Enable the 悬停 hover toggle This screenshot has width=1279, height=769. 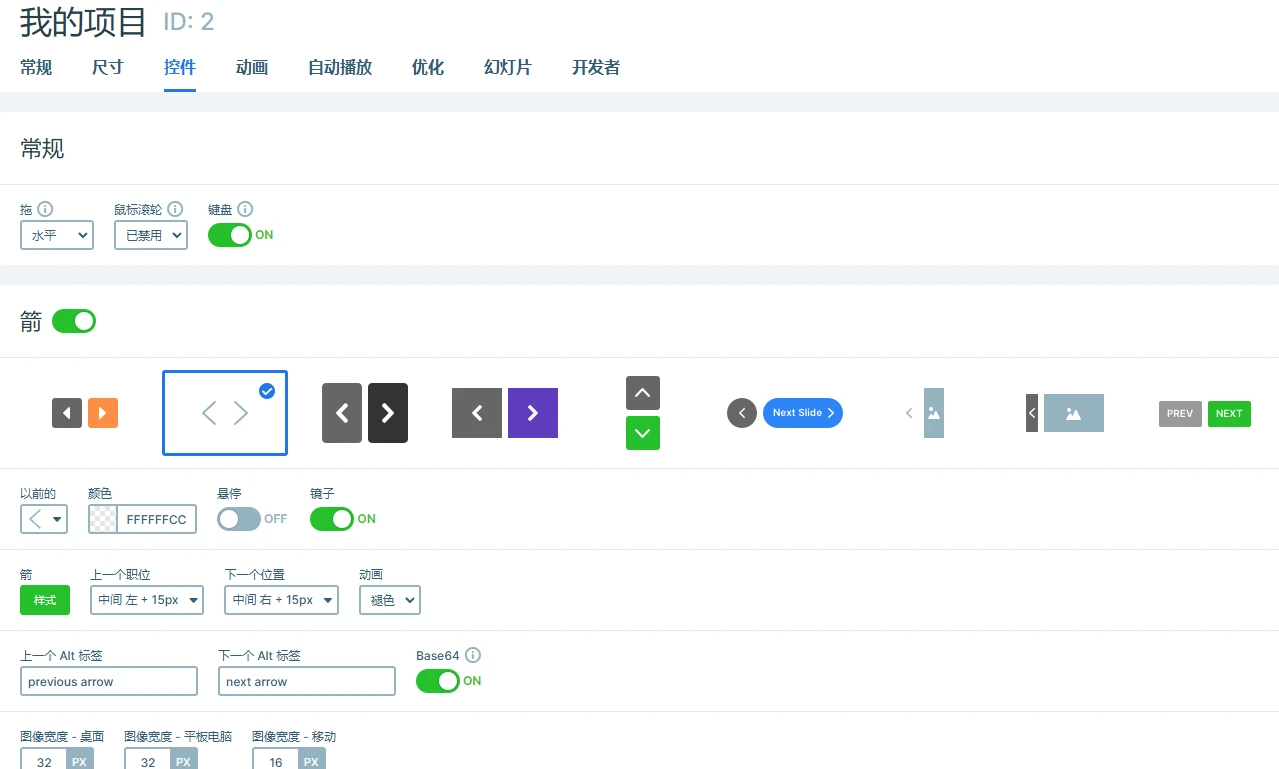point(238,519)
